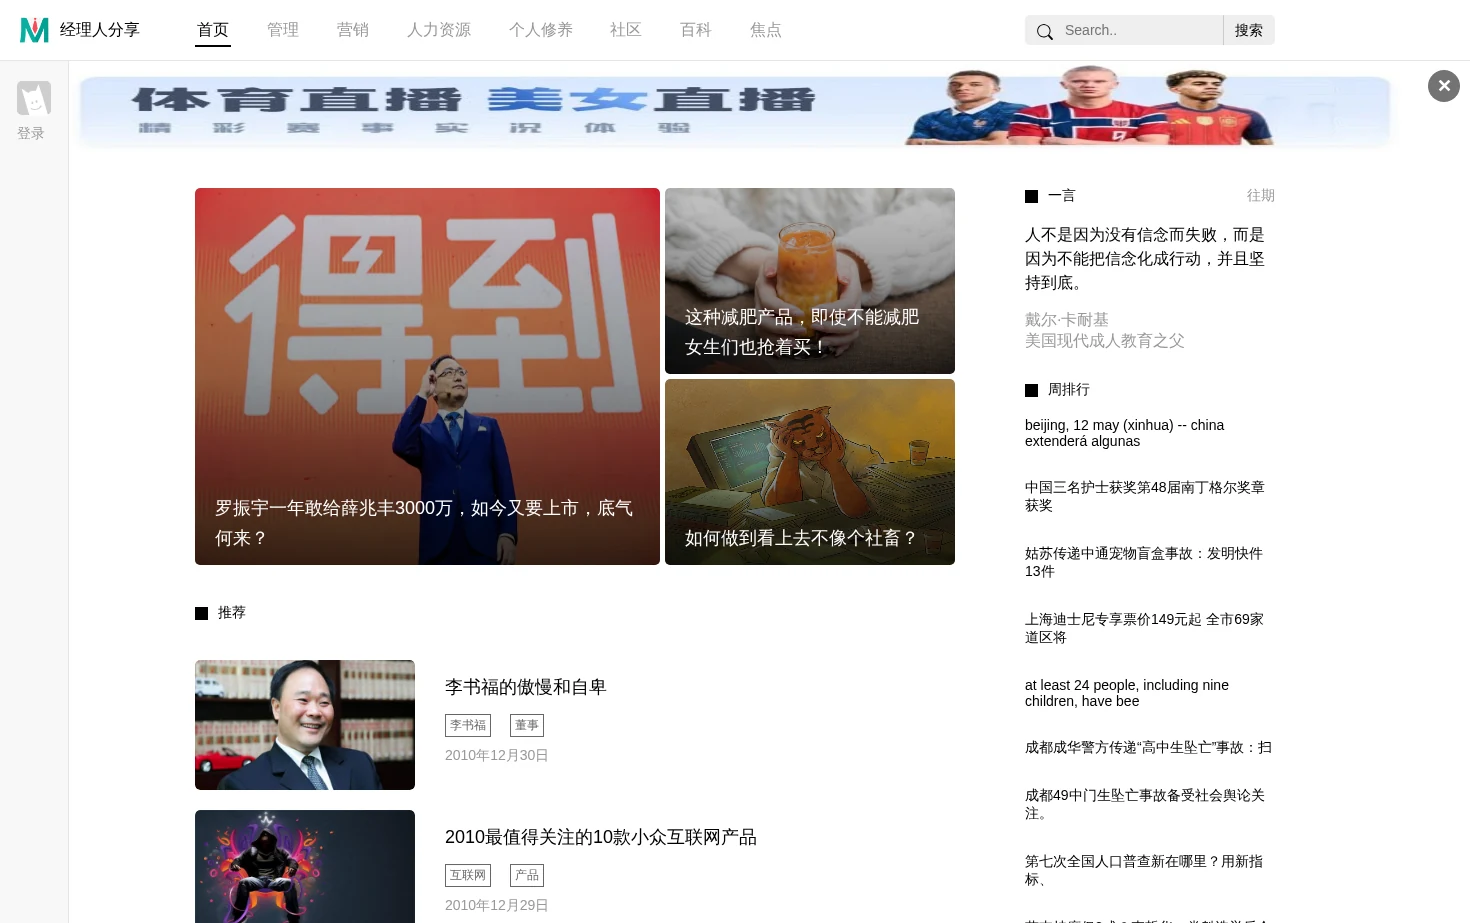The image size is (1470, 923).
Task: Click the date 2010年12月30日
Action: pyautogui.click(x=497, y=755)
